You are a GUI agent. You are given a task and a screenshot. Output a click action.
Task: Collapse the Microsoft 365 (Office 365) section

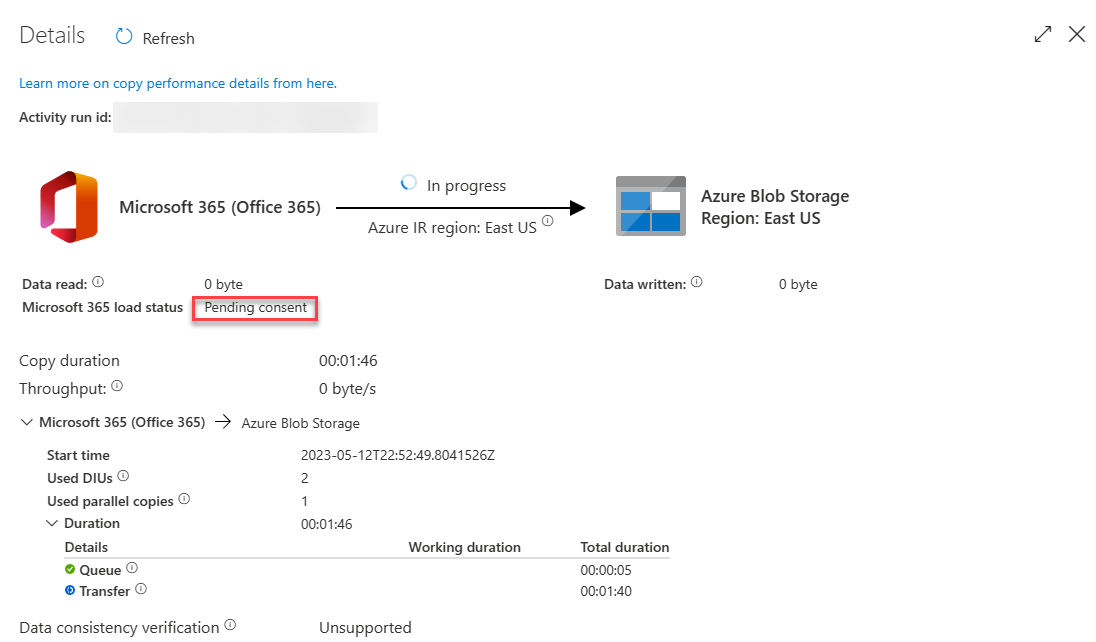[x=26, y=421]
